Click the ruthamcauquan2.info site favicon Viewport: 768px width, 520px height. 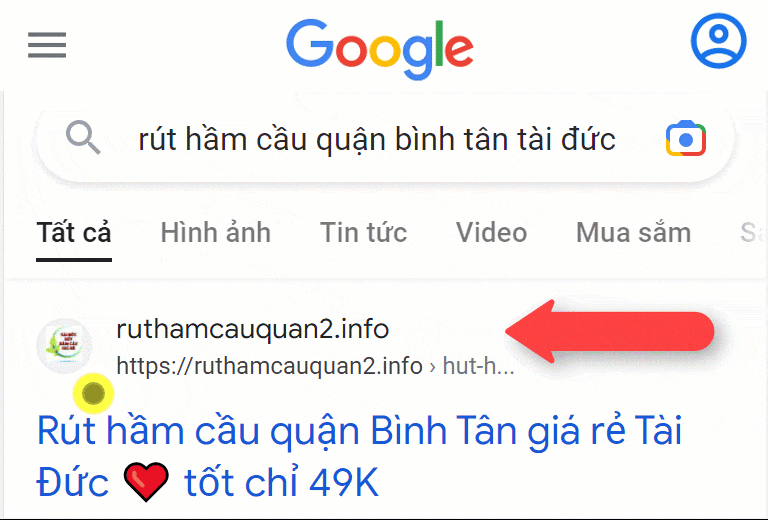click(64, 345)
